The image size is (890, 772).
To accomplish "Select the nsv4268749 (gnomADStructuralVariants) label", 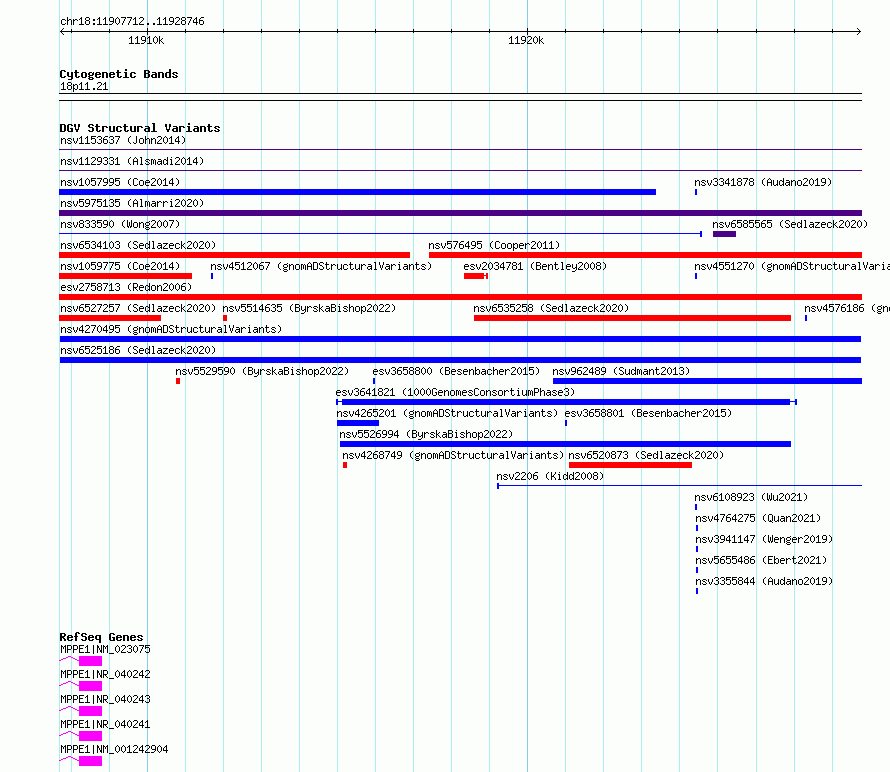I will coord(453,455).
